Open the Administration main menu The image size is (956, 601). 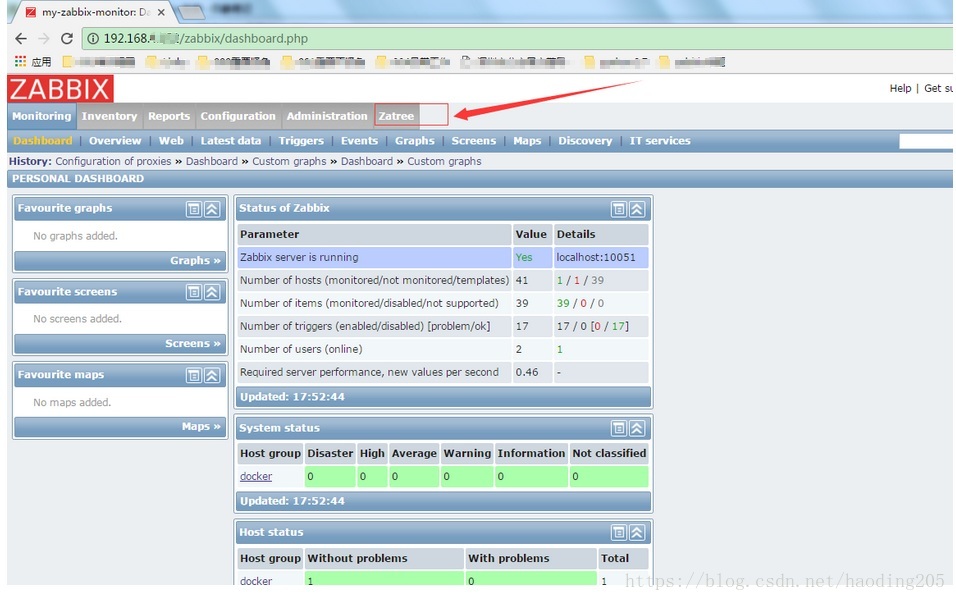pyautogui.click(x=327, y=116)
